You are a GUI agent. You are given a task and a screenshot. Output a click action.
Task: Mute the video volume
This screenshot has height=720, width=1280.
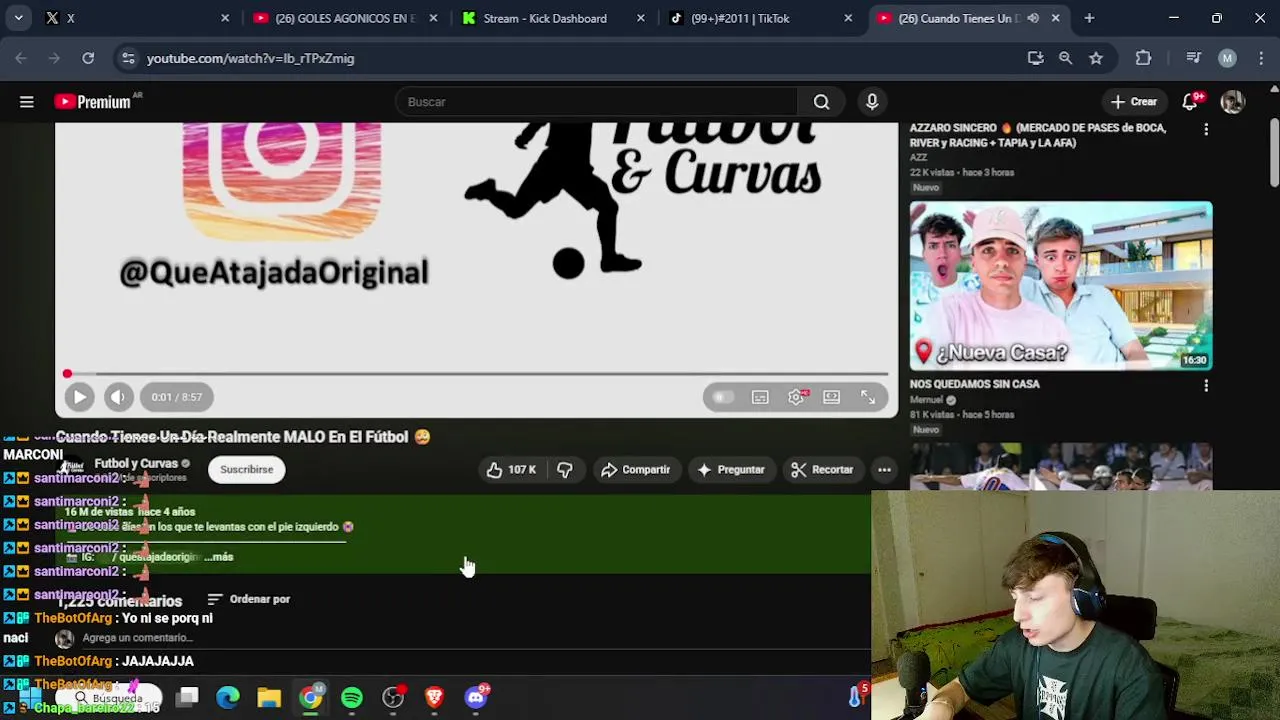click(118, 397)
